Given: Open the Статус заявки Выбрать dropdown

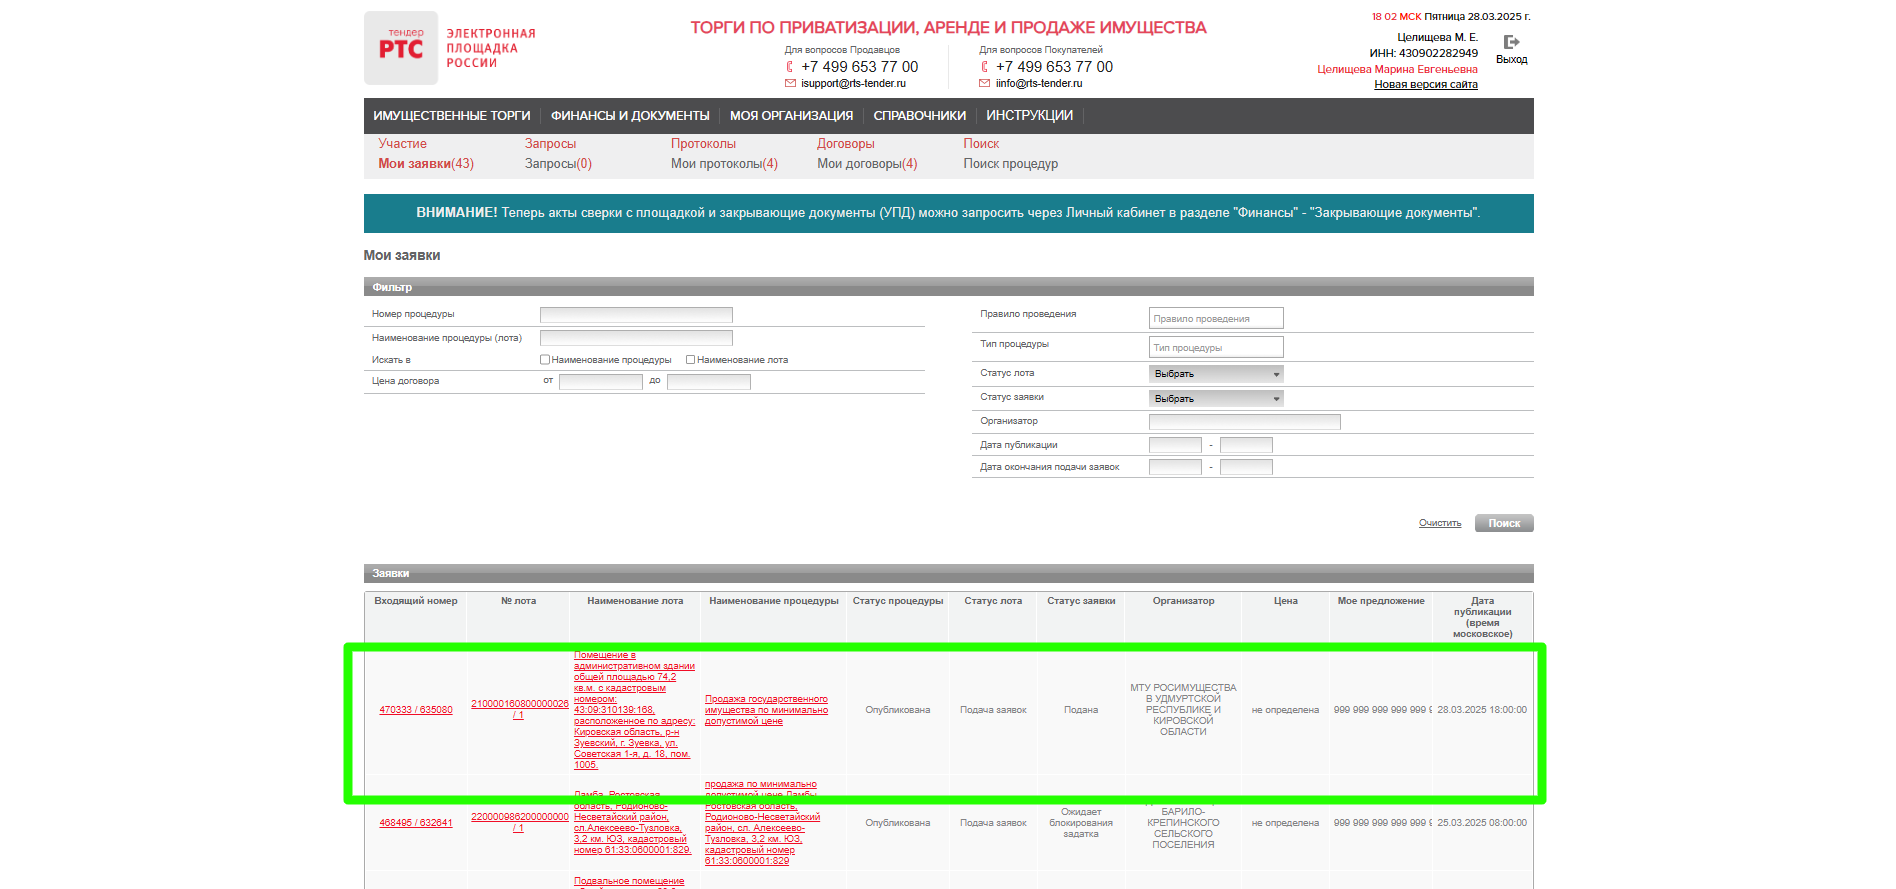Looking at the screenshot, I should coord(1216,399).
